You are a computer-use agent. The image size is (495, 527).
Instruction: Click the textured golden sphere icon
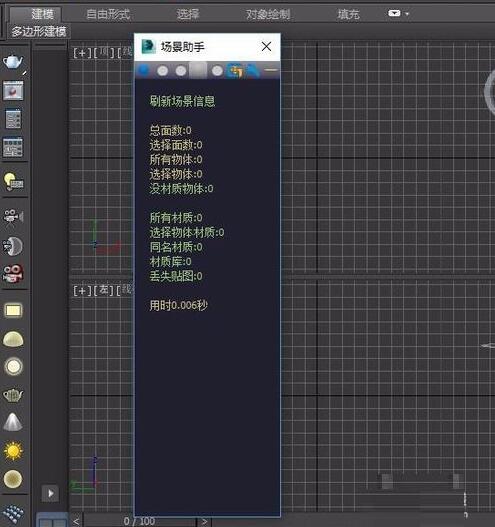pos(13,479)
